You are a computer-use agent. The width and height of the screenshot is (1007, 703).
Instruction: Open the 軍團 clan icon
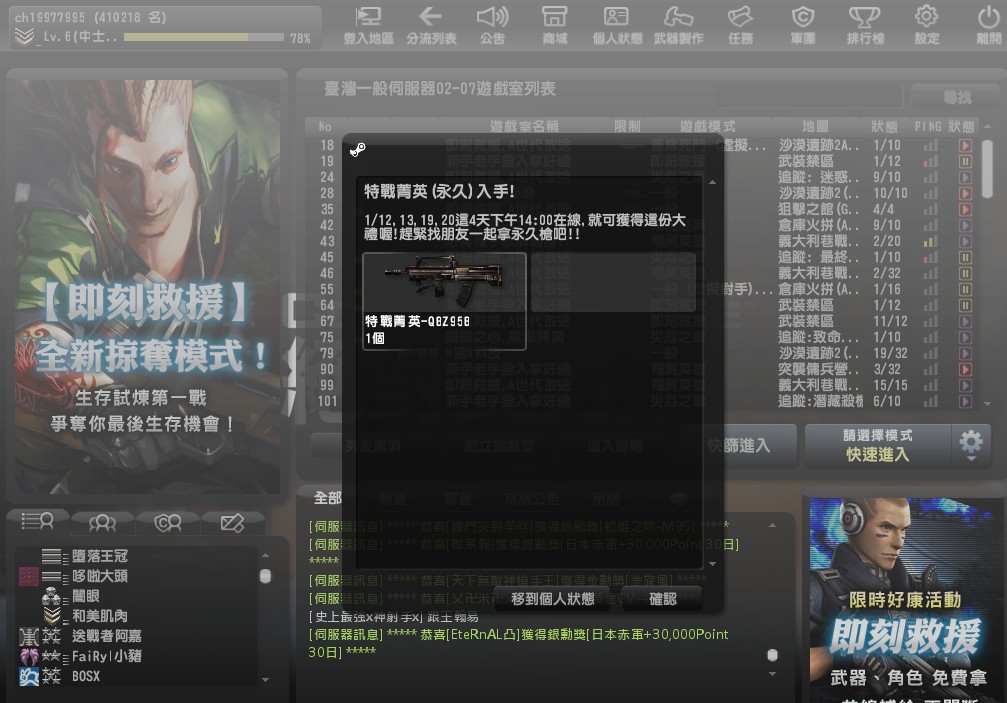tap(803, 24)
